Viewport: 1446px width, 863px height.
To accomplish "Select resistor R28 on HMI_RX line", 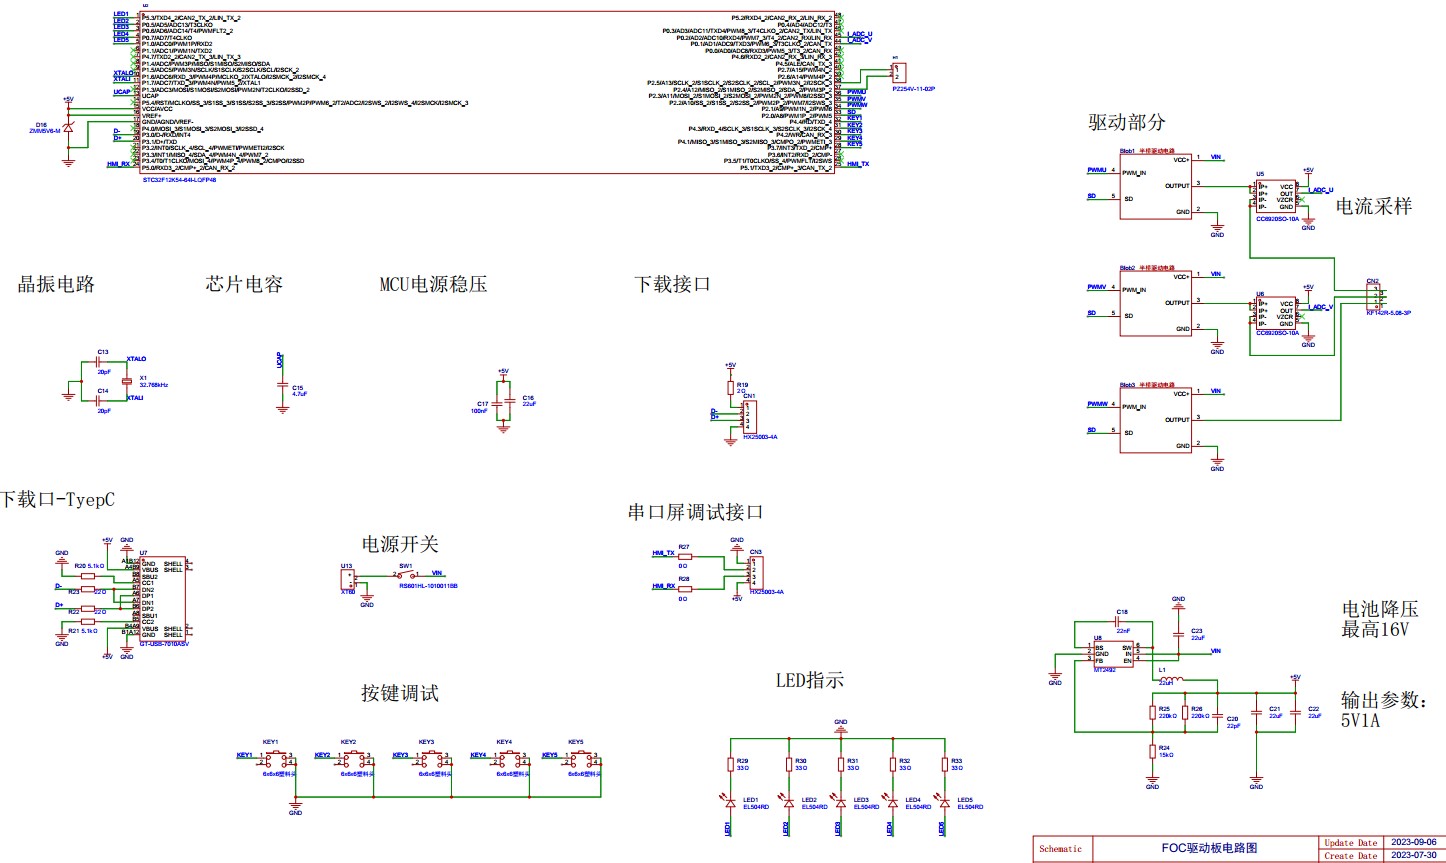I will [x=684, y=587].
